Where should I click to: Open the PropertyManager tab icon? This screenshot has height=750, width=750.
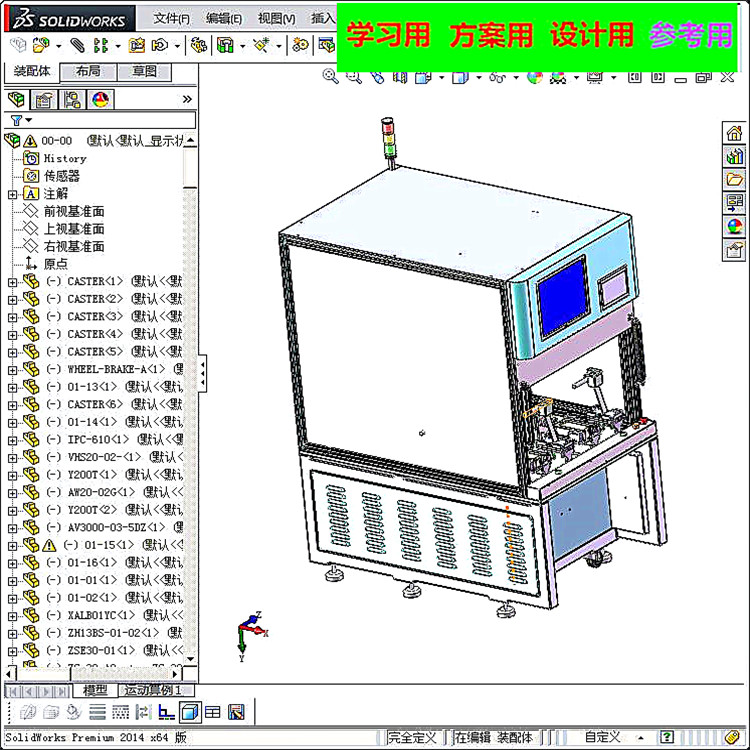pyautogui.click(x=44, y=99)
